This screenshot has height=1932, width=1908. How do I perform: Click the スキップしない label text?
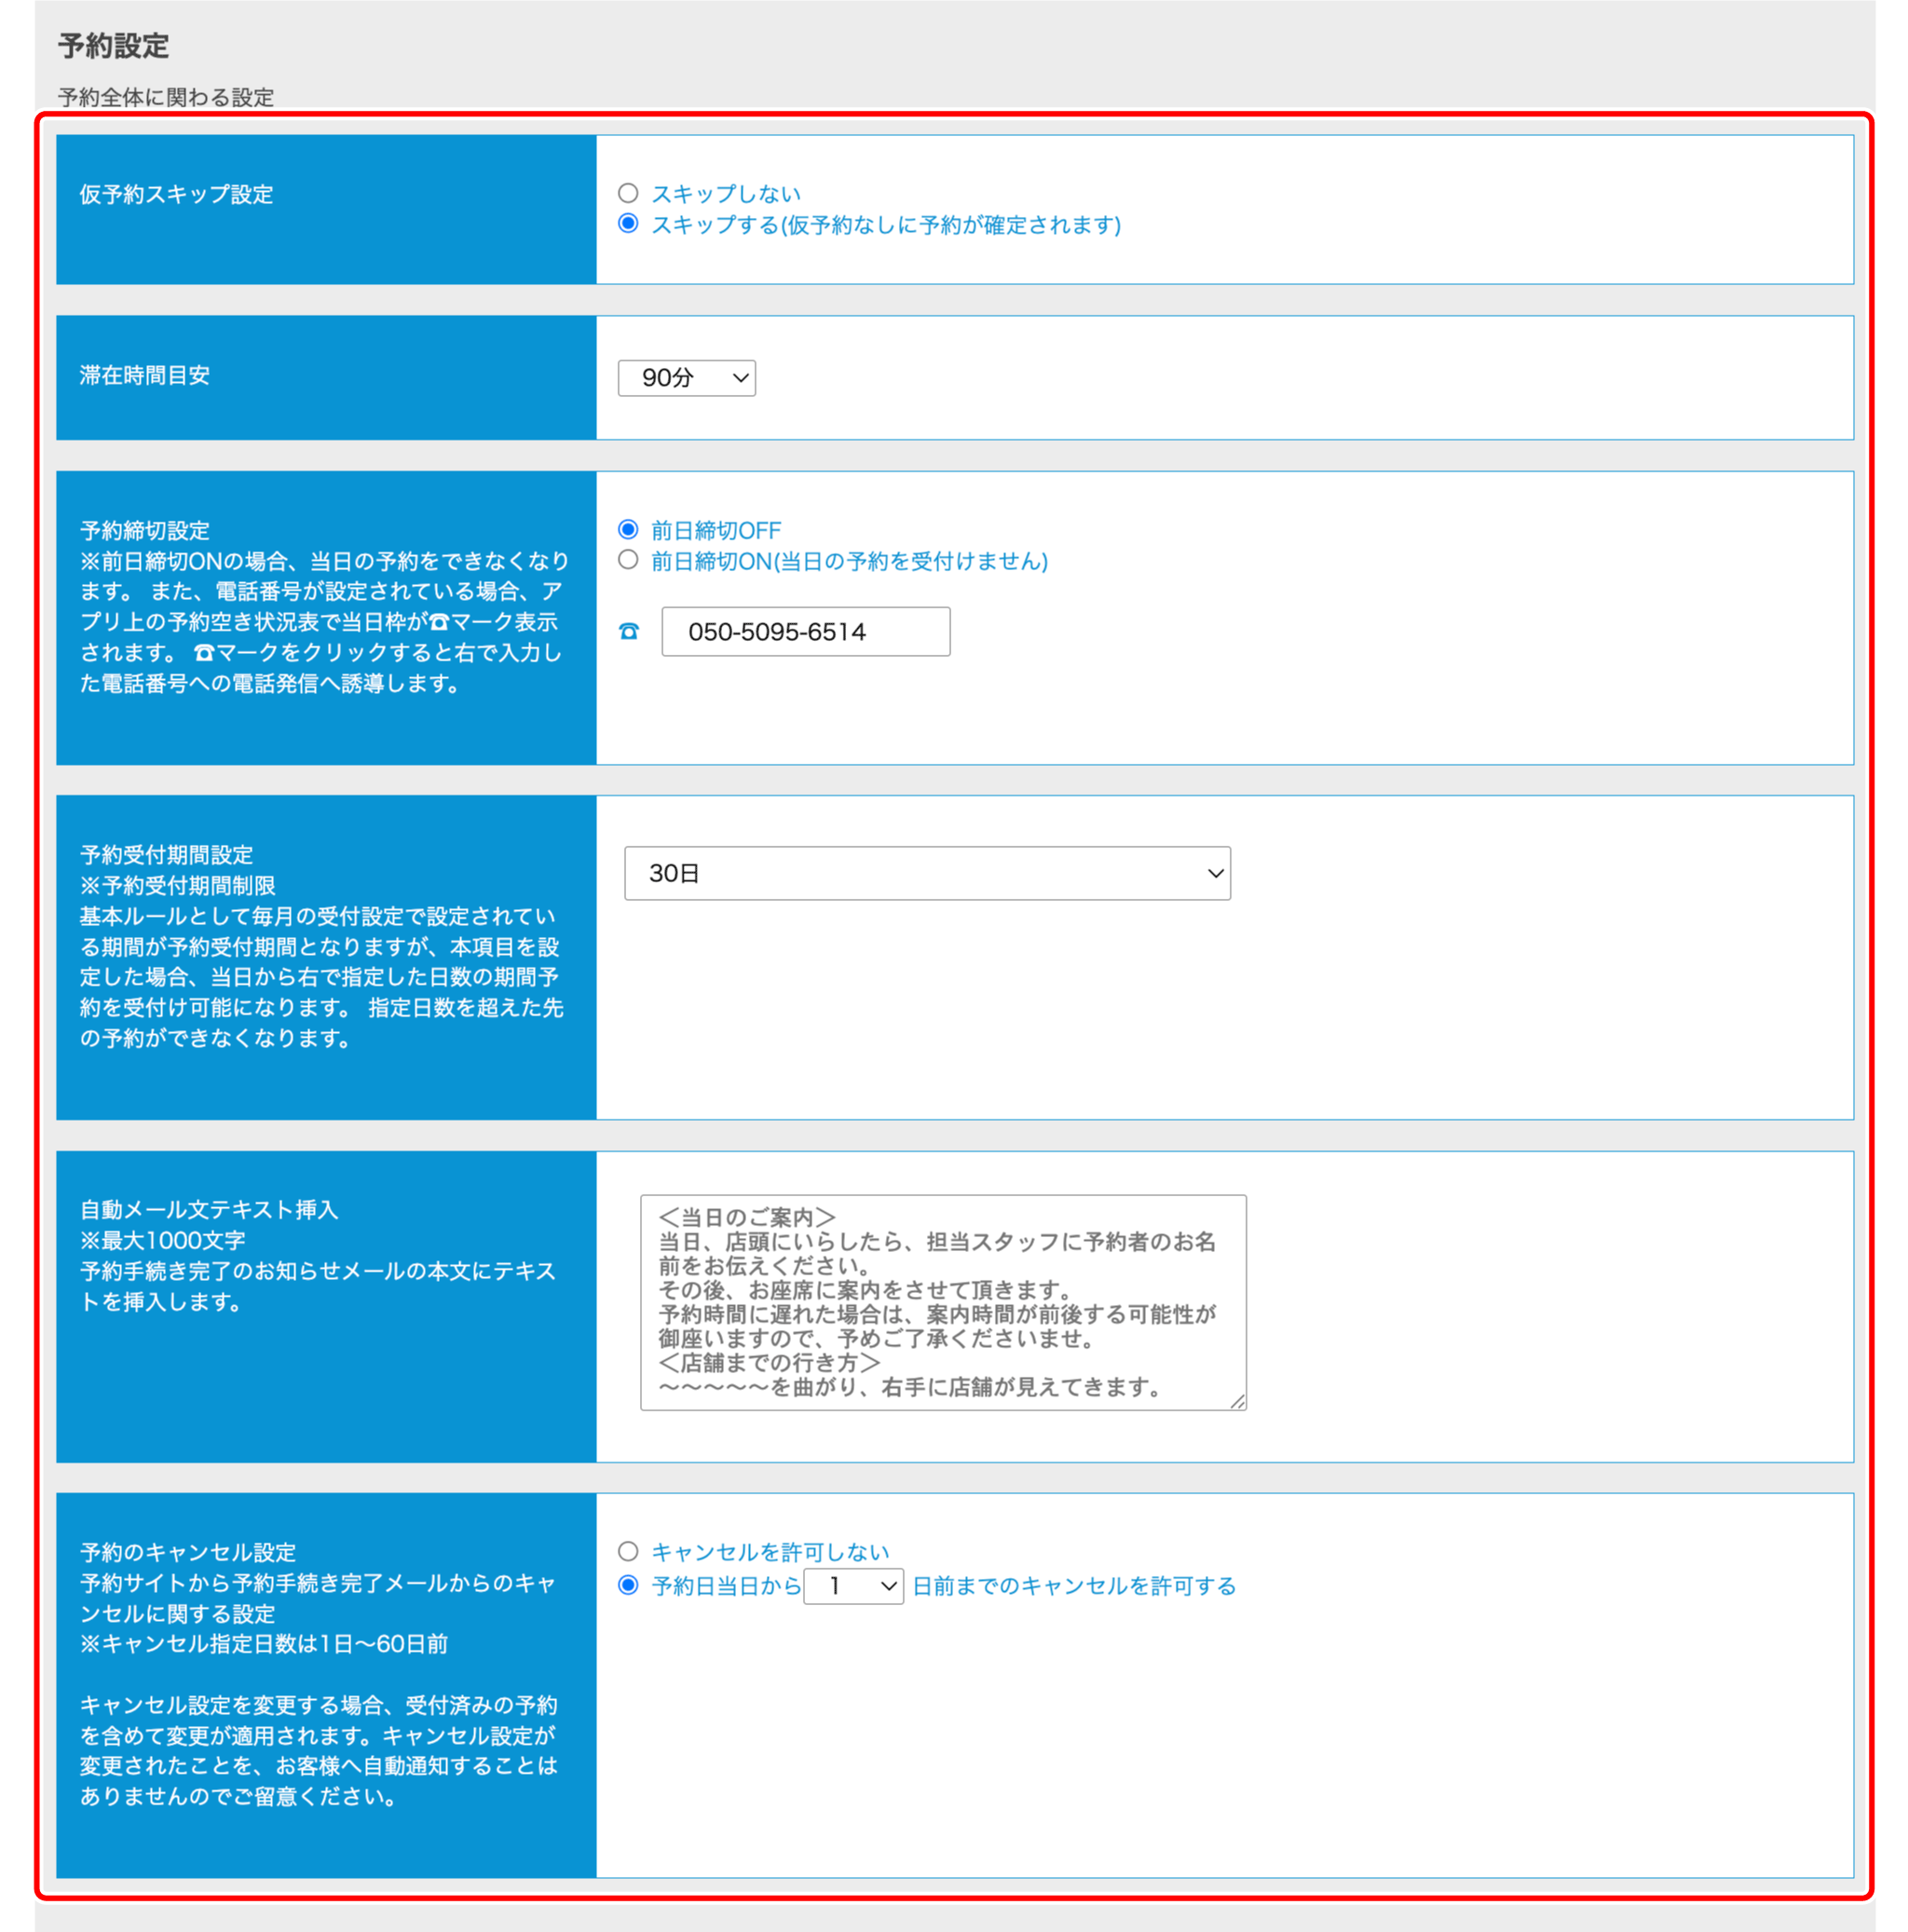pos(726,194)
